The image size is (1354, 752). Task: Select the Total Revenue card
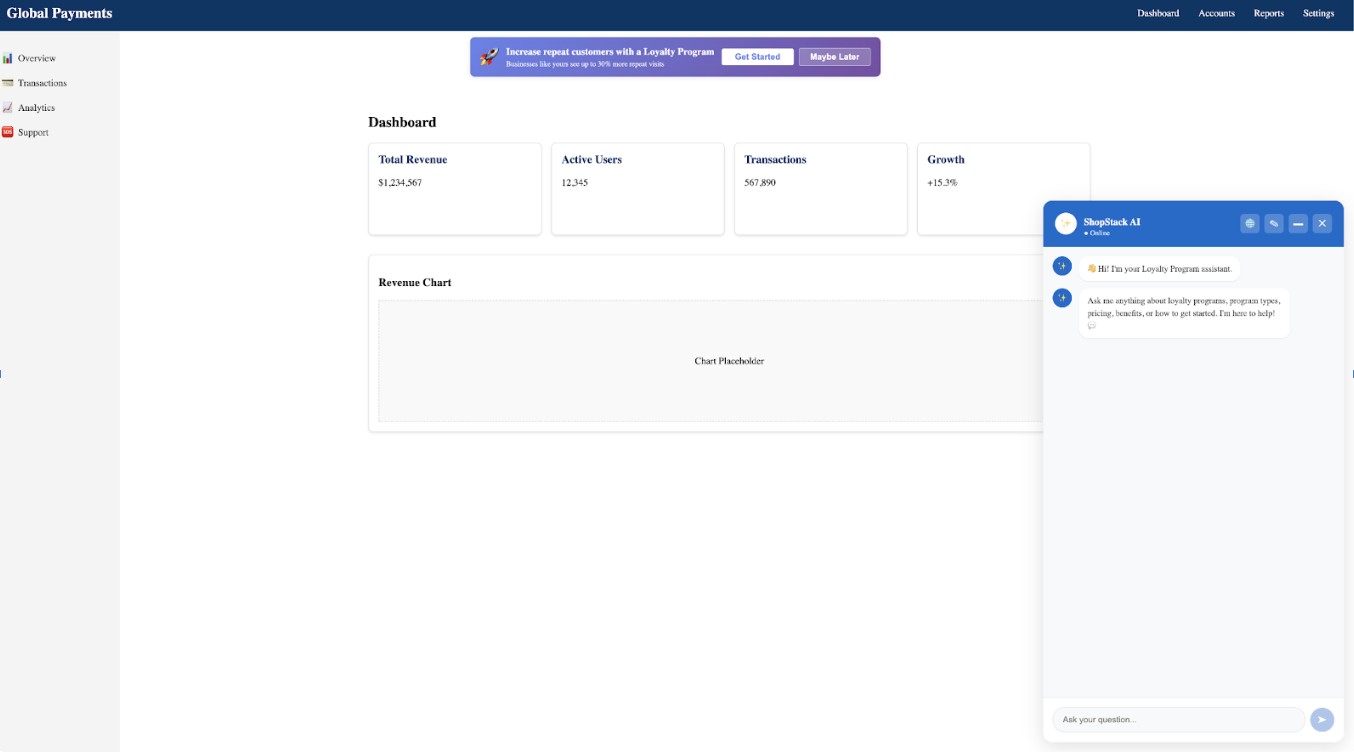pos(455,189)
